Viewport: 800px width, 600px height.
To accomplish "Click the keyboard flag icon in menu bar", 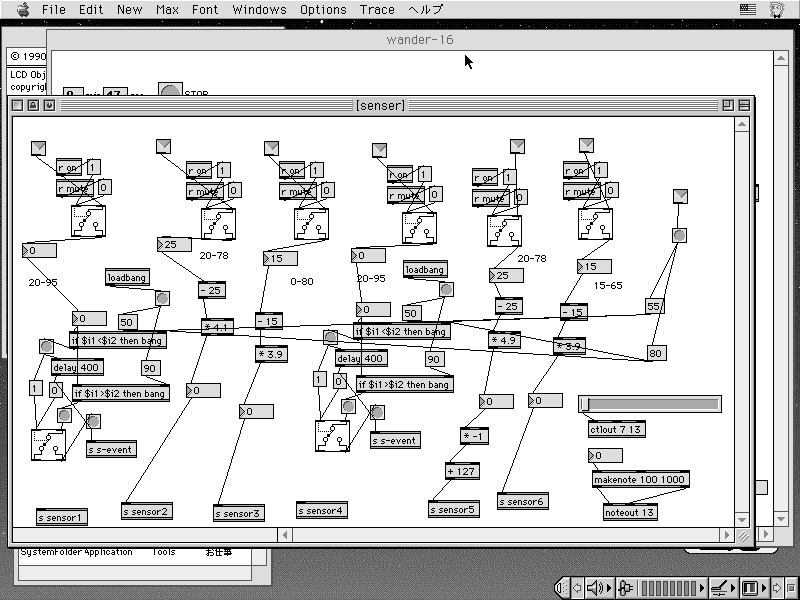I will click(x=748, y=9).
